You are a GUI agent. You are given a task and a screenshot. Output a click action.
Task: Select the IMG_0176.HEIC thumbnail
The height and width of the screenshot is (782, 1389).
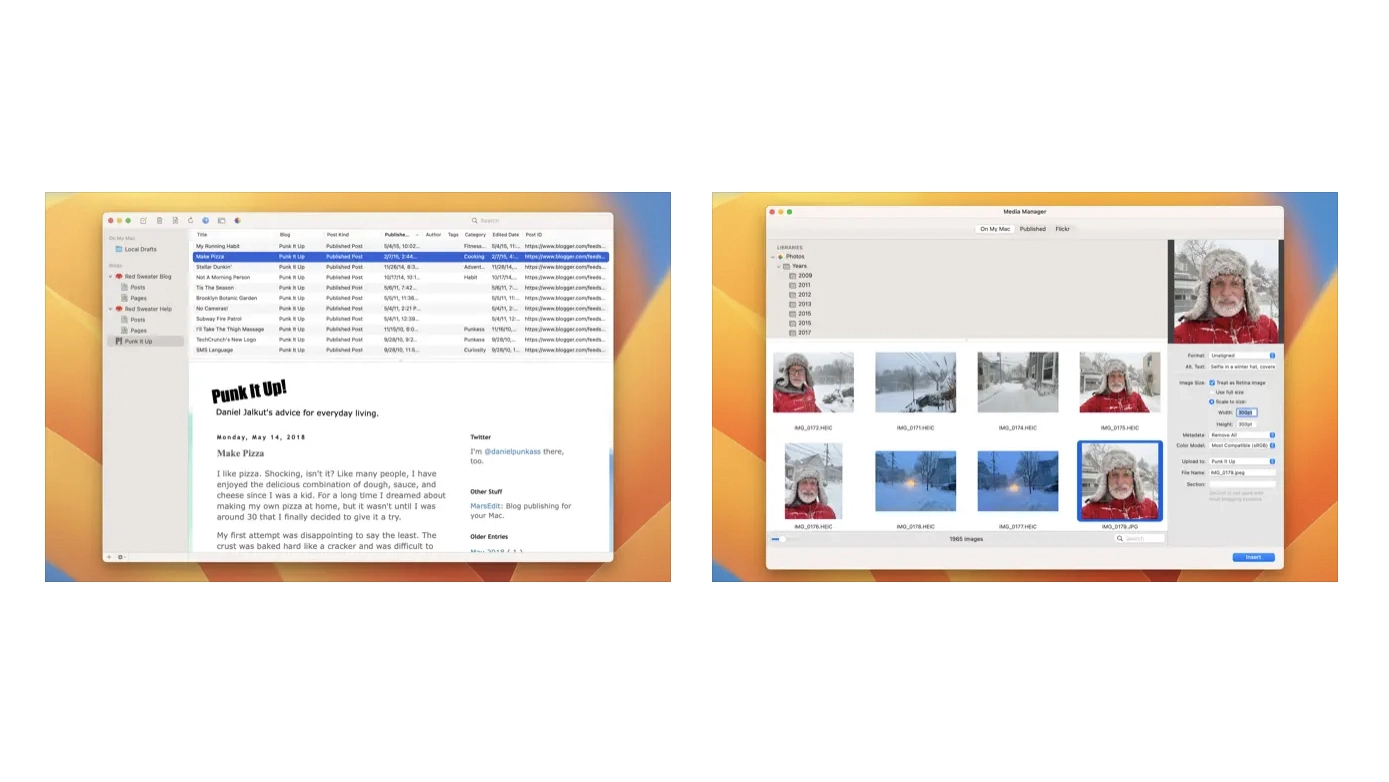[x=813, y=481]
